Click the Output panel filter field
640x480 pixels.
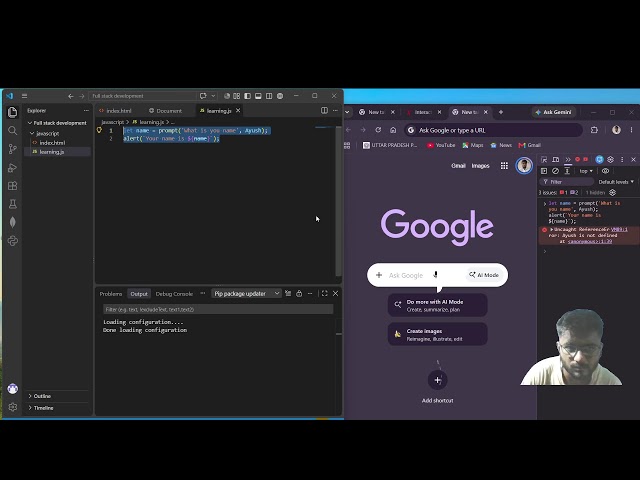coord(218,309)
